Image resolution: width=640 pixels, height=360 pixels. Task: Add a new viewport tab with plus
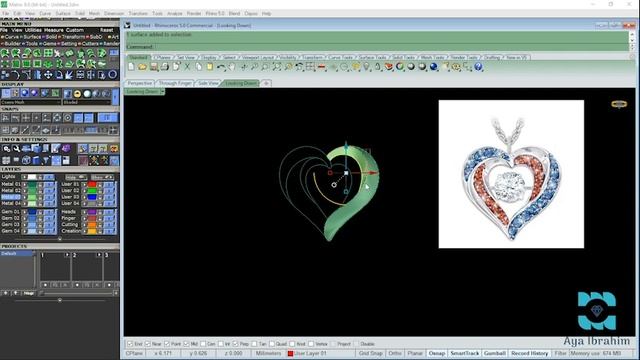point(266,83)
